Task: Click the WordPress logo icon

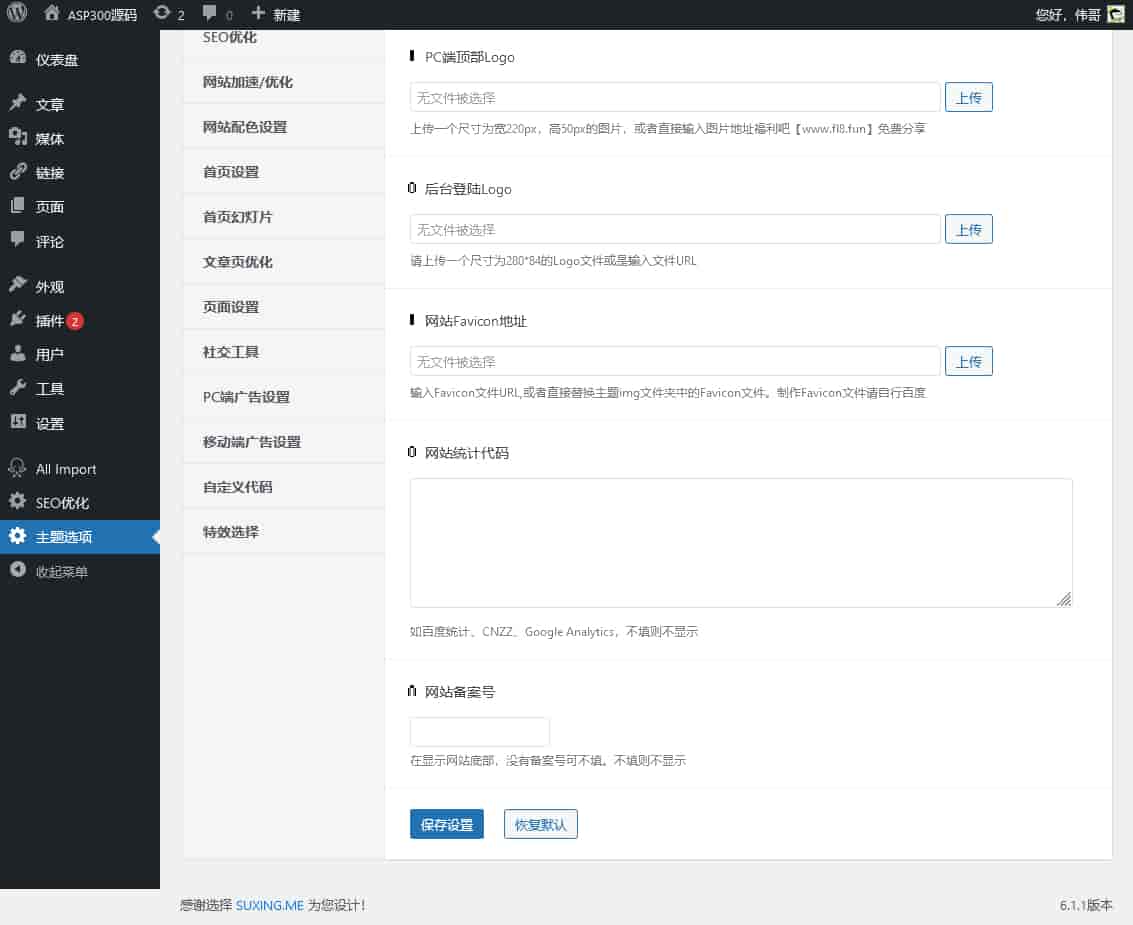Action: (17, 13)
